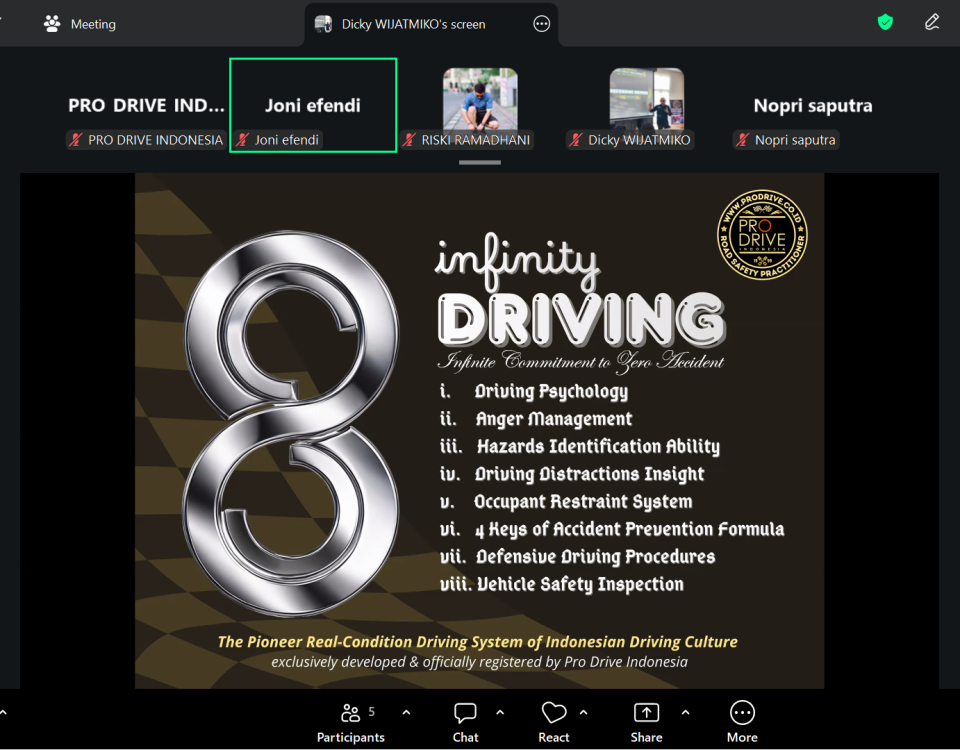Click the Pro Drive logo badge on slide
The width and height of the screenshot is (960, 750).
[x=762, y=234]
